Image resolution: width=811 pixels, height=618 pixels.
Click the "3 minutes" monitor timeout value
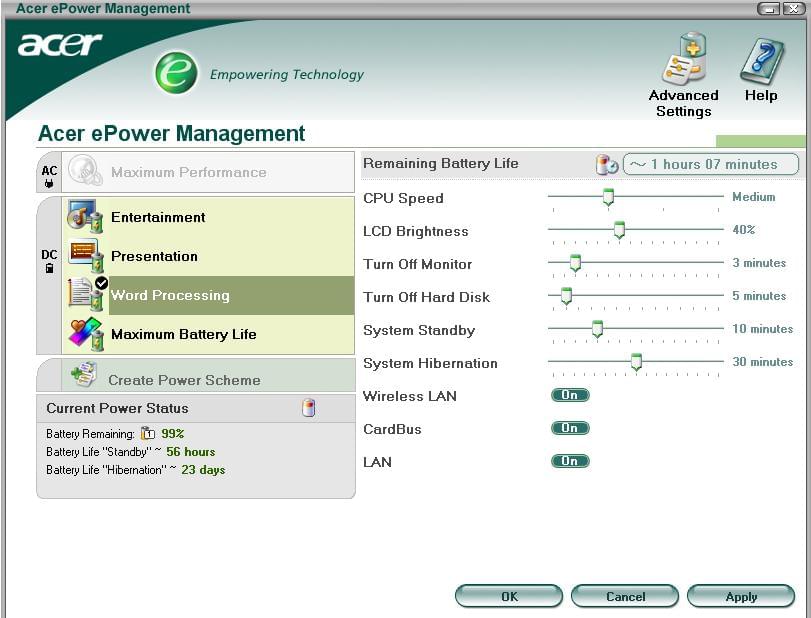(759, 263)
